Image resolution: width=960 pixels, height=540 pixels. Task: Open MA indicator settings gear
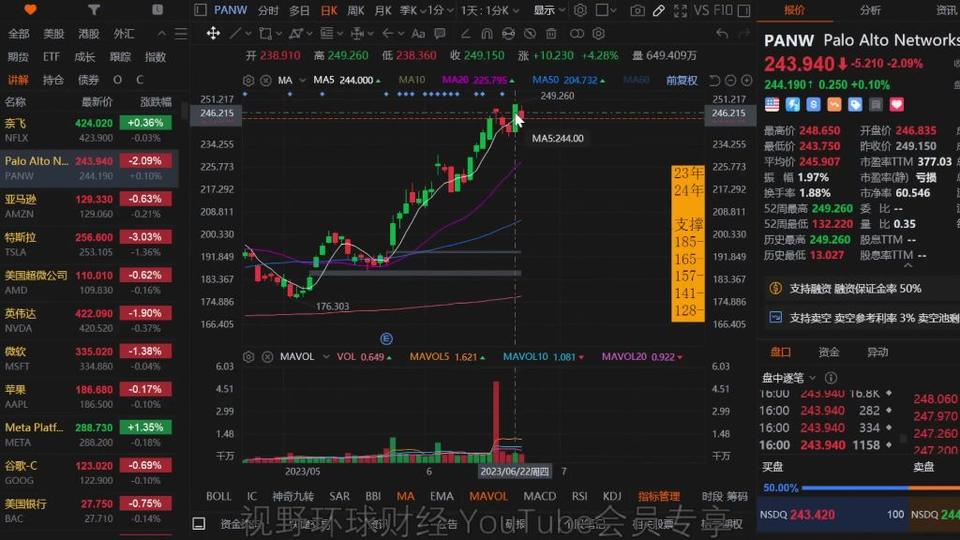point(249,80)
